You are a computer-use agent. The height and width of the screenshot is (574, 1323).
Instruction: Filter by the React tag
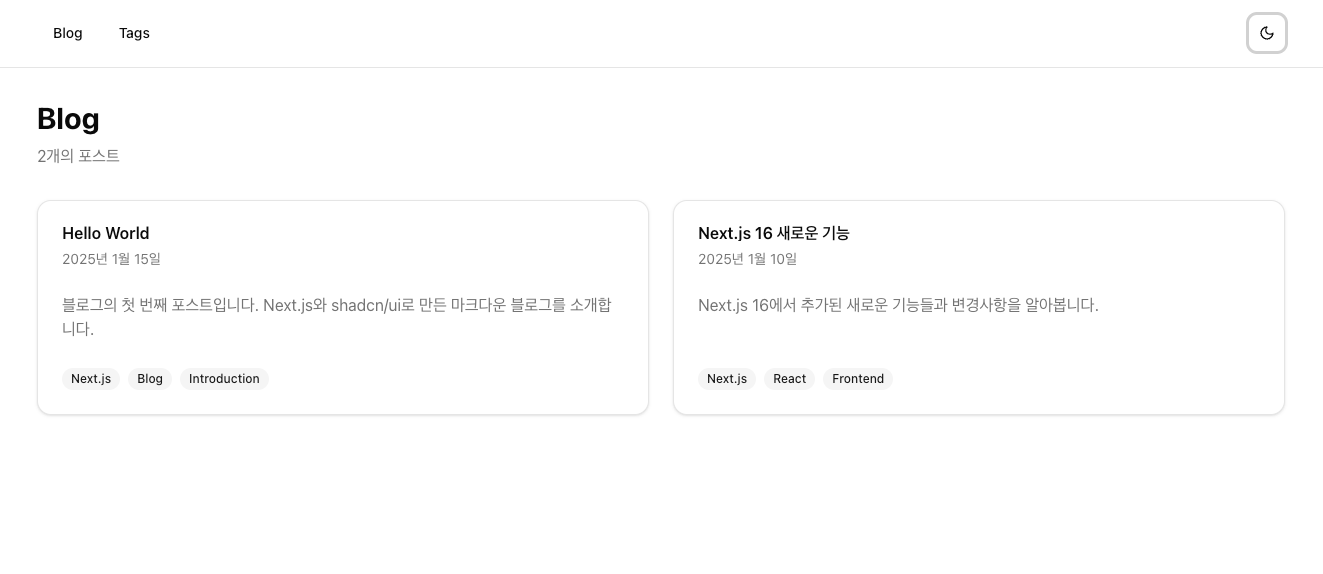click(789, 379)
